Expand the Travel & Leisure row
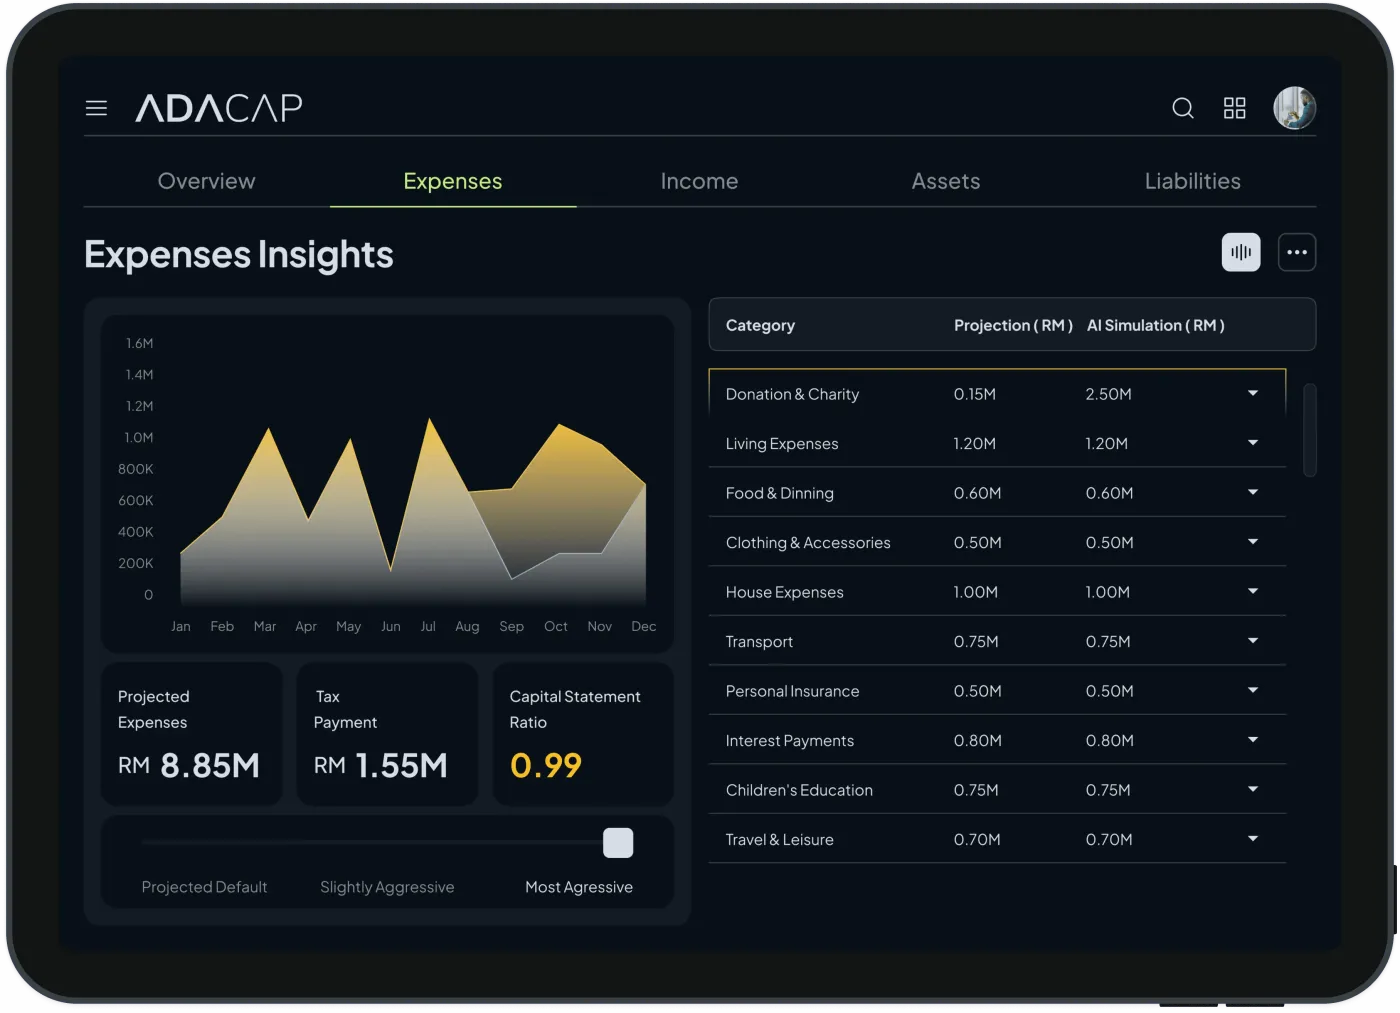 [1253, 838]
